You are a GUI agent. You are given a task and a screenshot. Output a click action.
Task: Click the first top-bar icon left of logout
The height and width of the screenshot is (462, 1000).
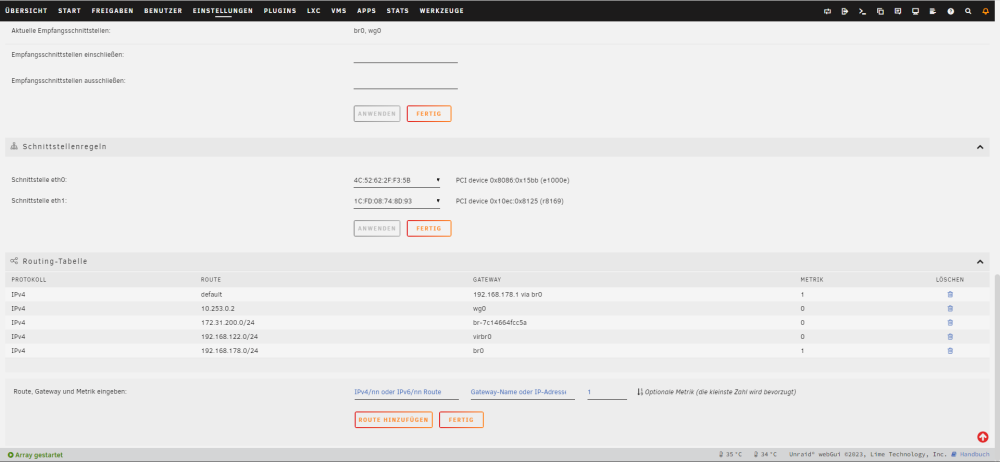[827, 11]
